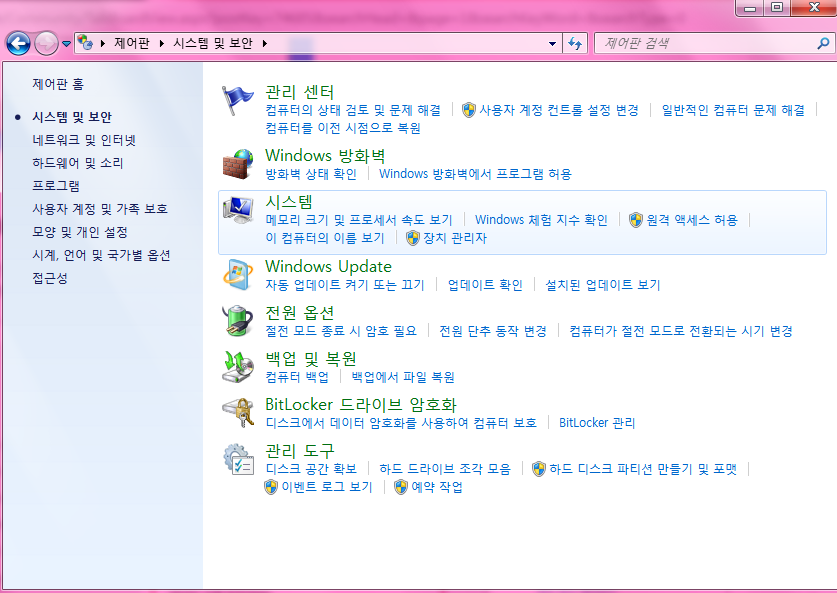
Task: Click the refresh button next to address bar
Action: (x=575, y=43)
